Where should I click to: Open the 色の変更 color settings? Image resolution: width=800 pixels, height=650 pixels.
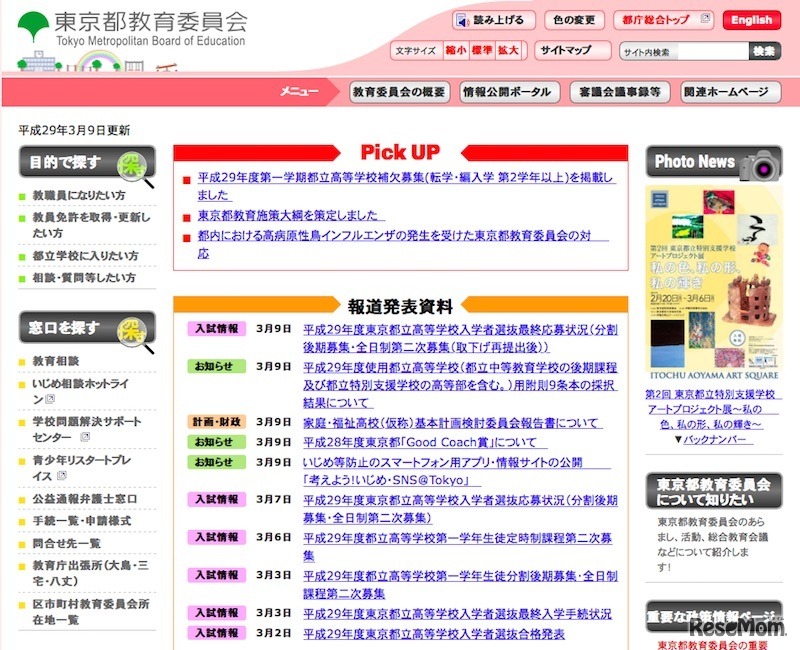[574, 20]
